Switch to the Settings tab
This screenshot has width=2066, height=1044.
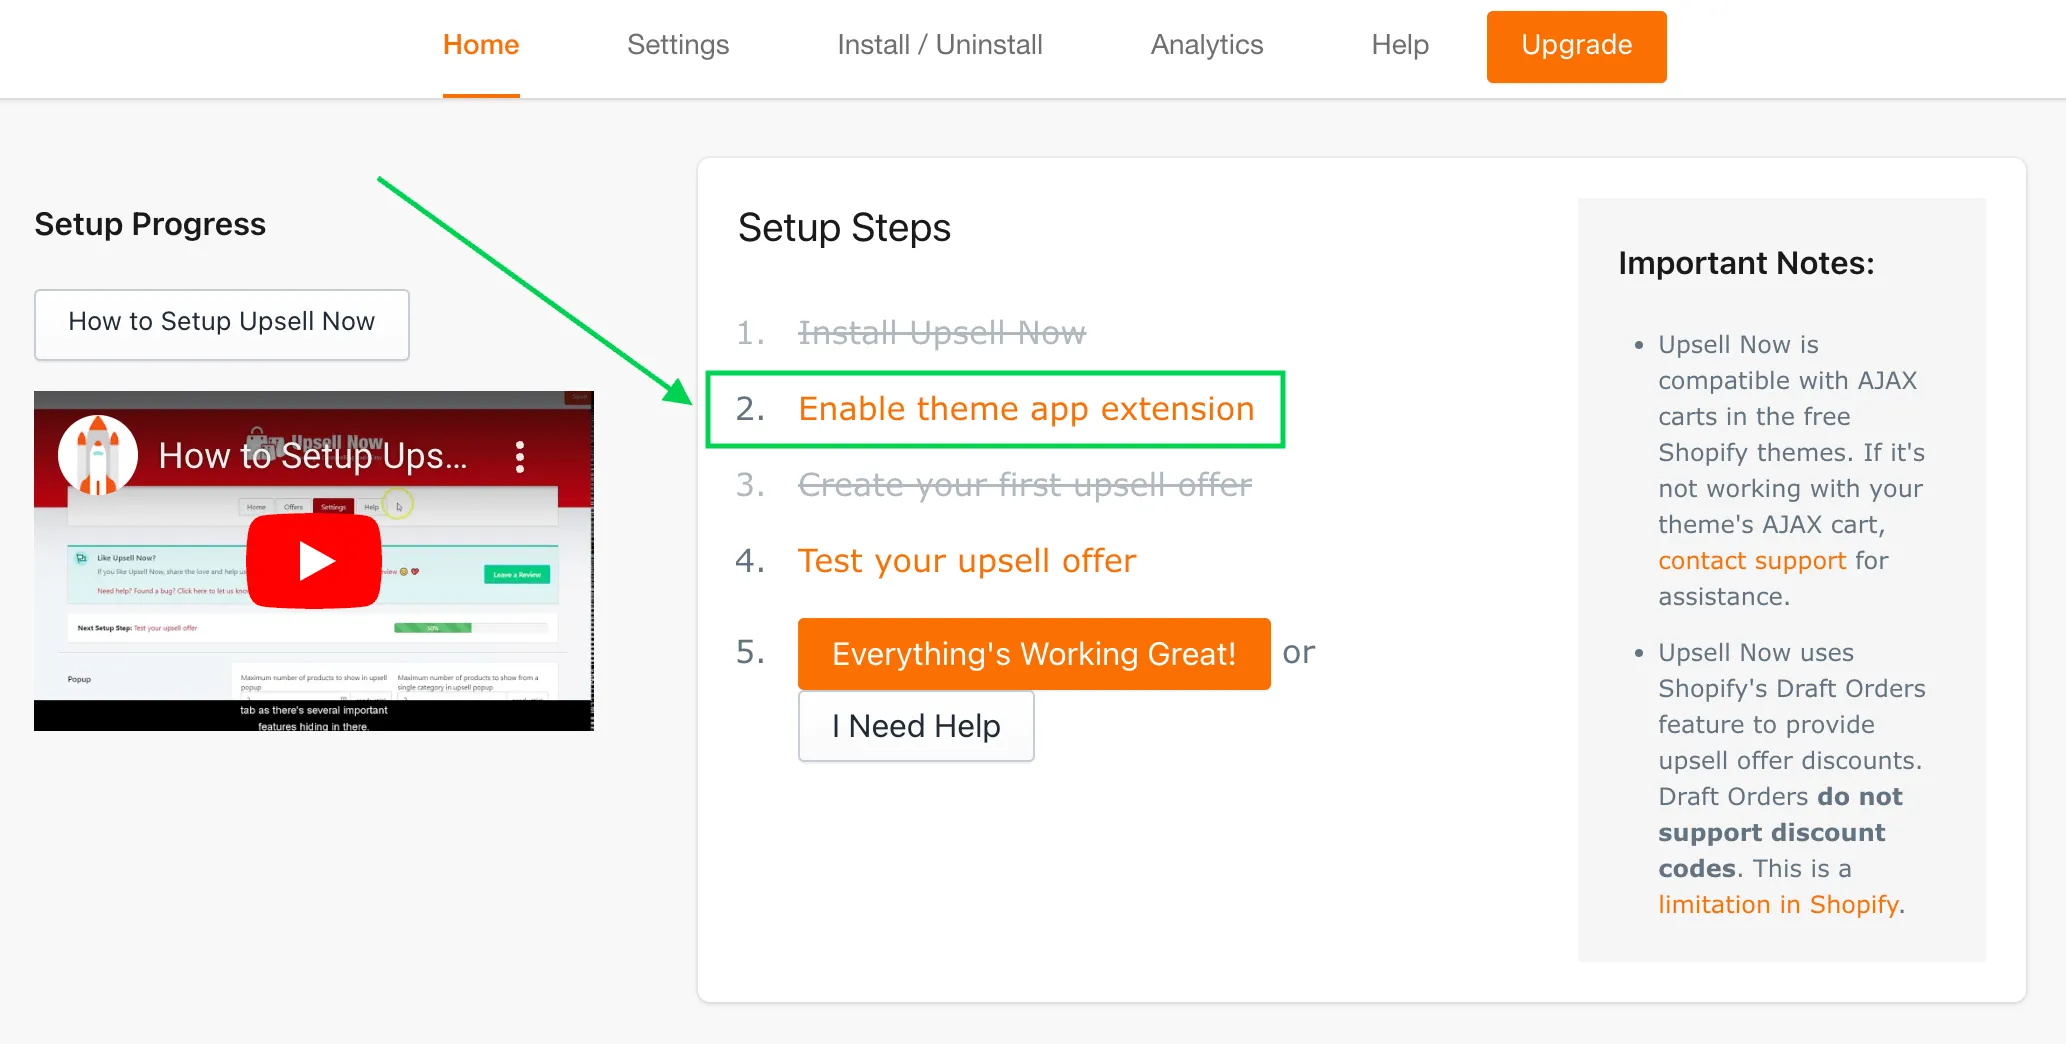coord(678,45)
